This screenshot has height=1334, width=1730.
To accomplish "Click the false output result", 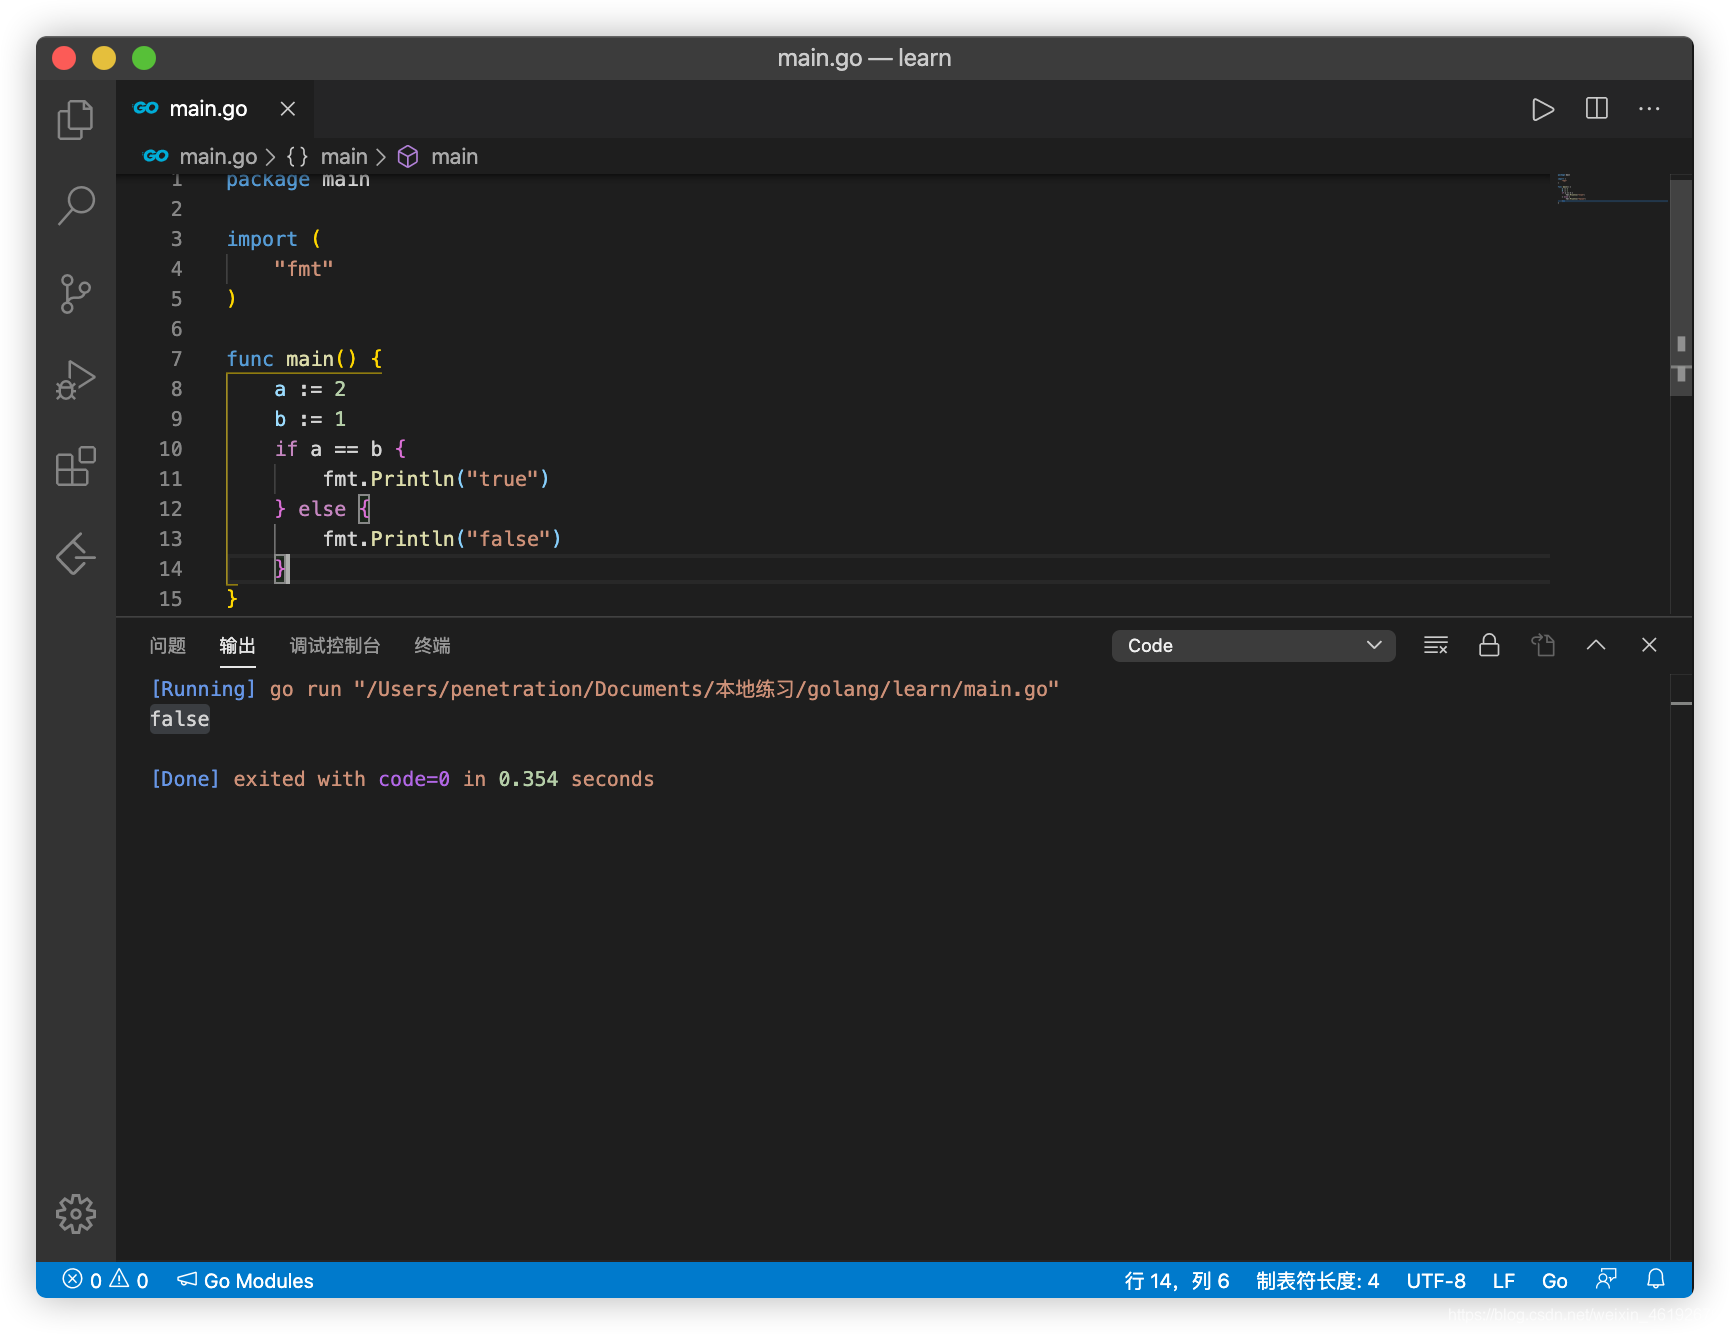I will click(x=180, y=719).
